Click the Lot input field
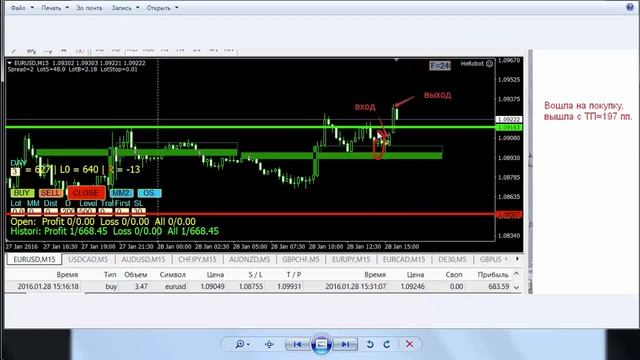This screenshot has width=640, height=360. tap(18, 211)
